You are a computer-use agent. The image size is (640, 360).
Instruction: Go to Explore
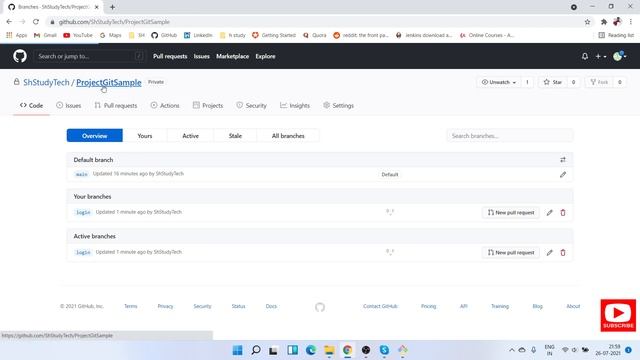[x=265, y=56]
